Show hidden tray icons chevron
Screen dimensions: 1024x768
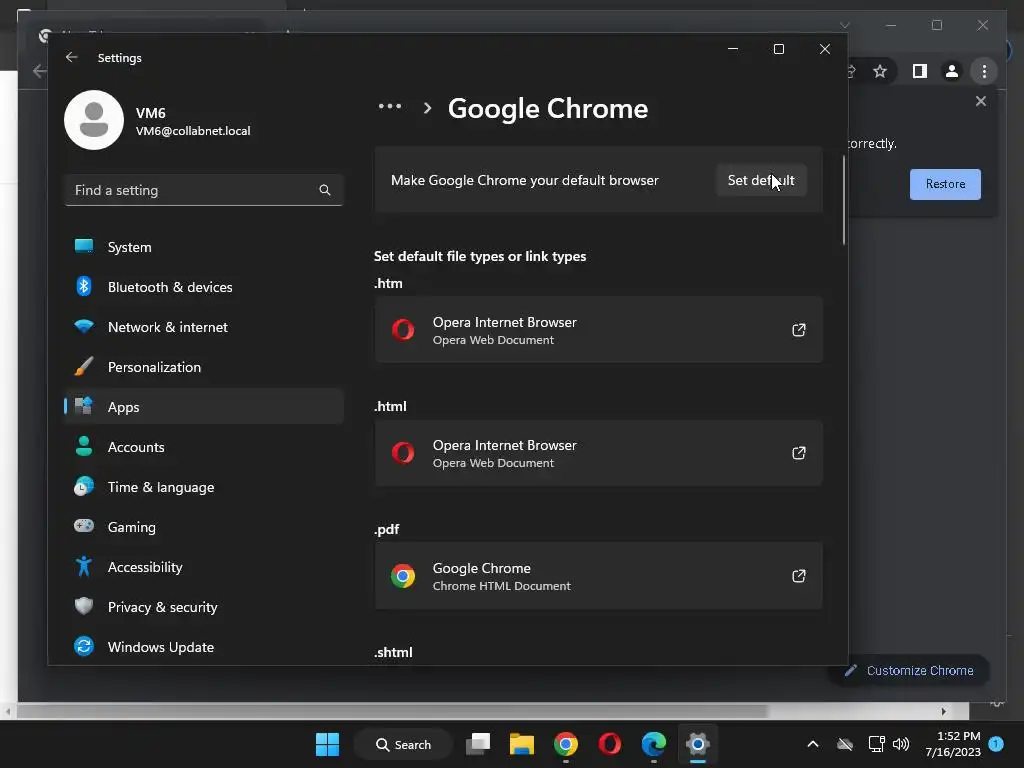[x=813, y=744]
